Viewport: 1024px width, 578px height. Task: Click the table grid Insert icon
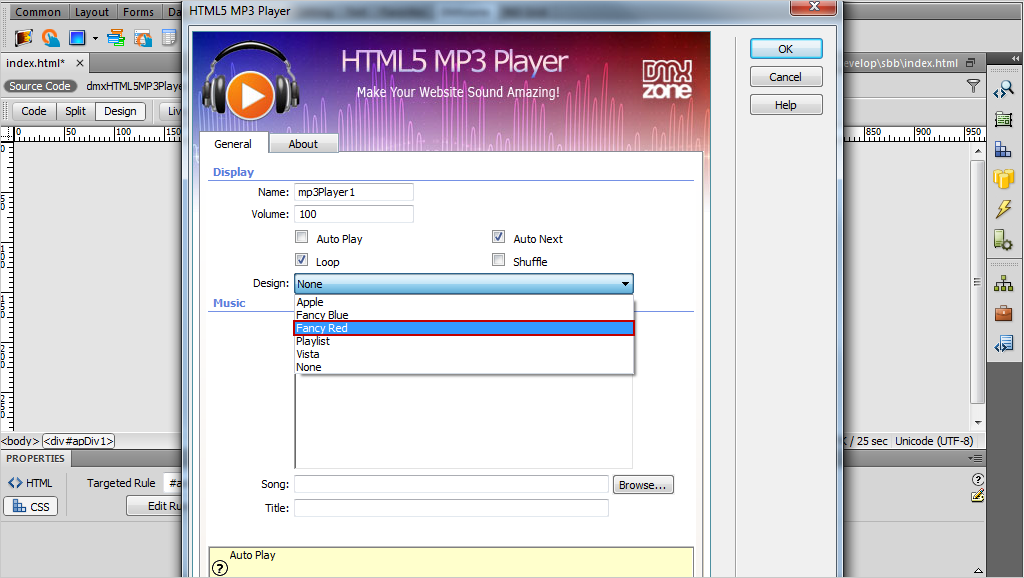169,38
